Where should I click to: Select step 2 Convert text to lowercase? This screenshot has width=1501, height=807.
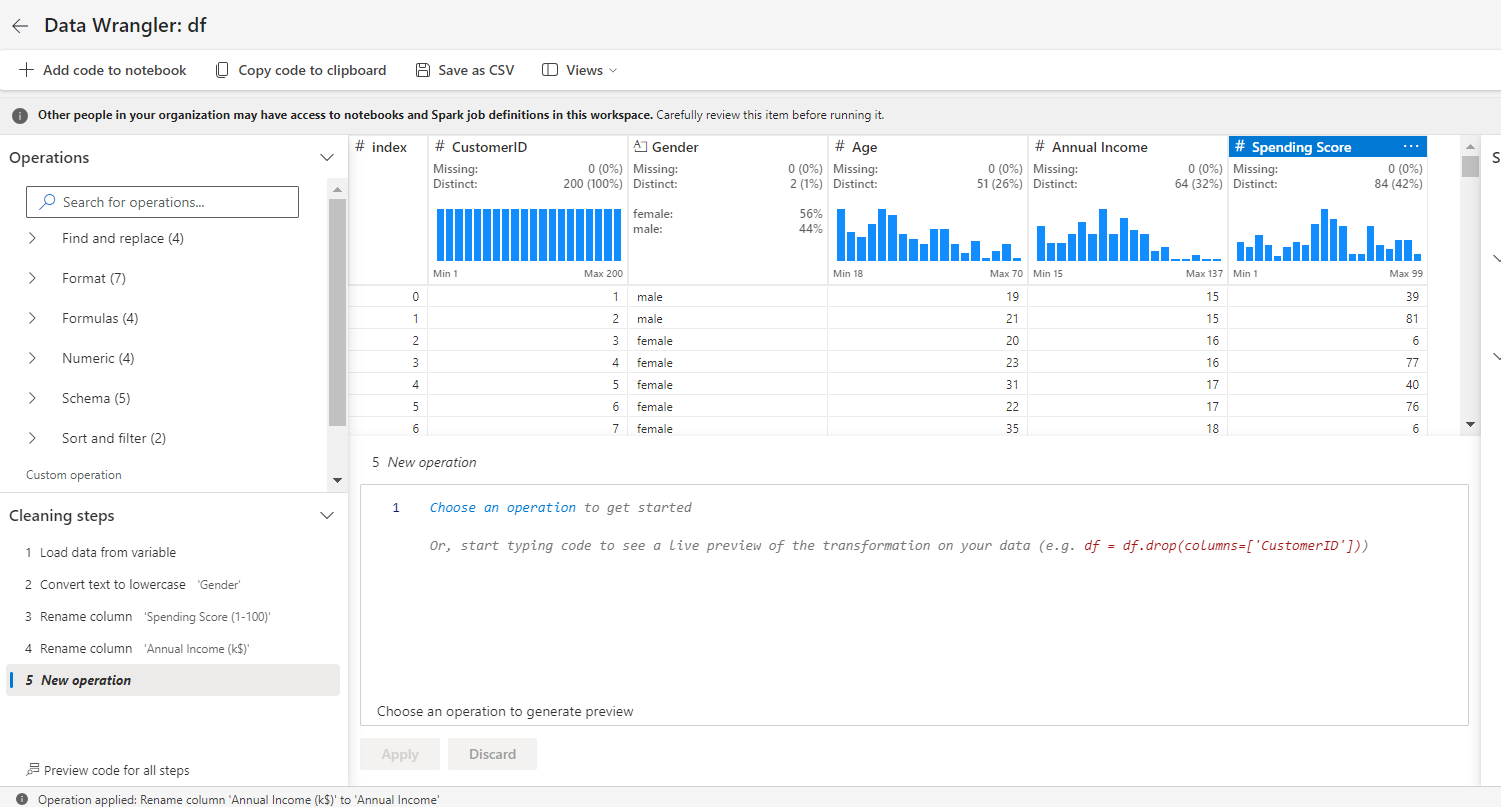[x=172, y=584]
